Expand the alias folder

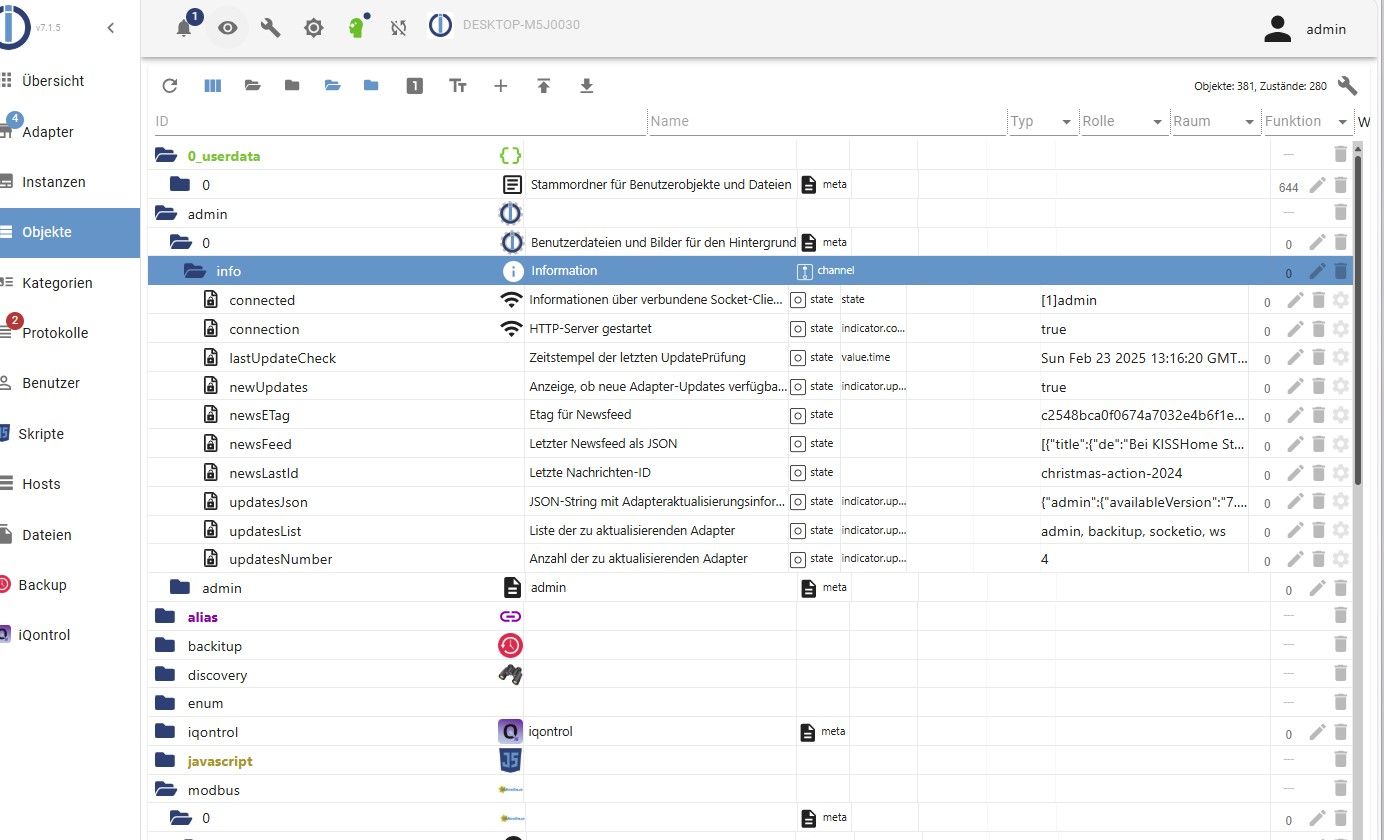[x=165, y=617]
